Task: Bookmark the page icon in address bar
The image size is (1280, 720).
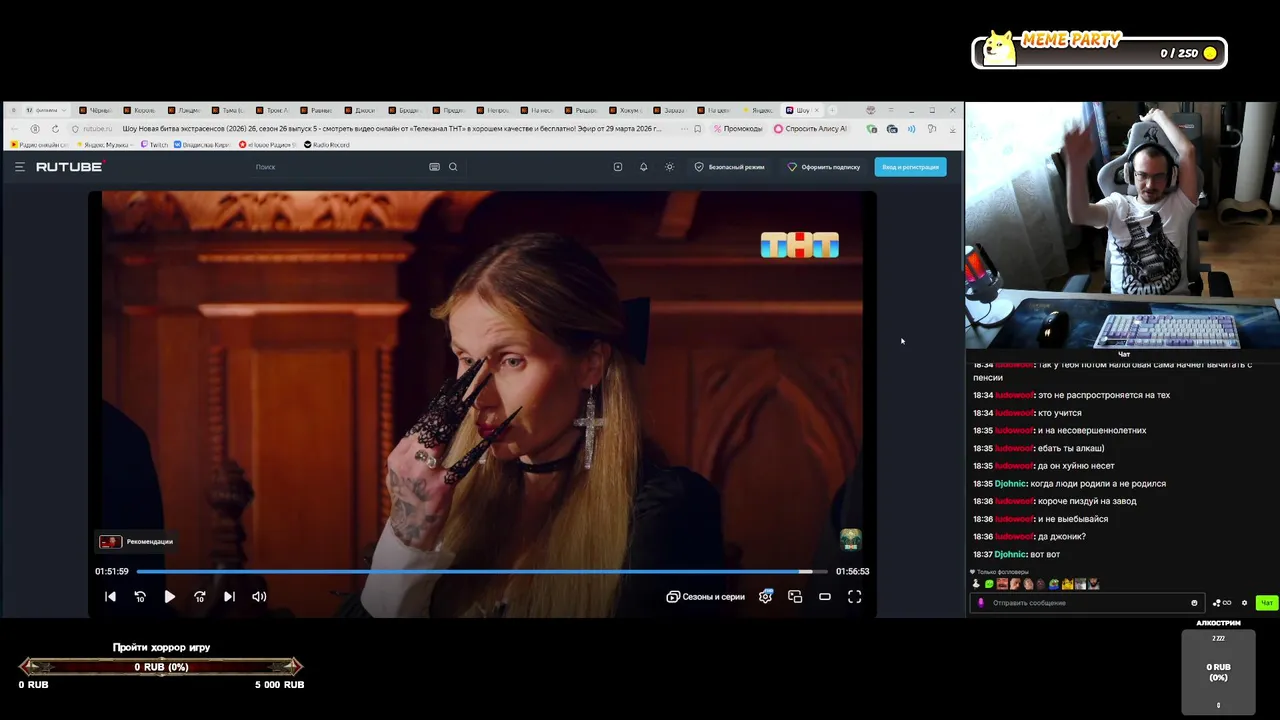Action: tap(697, 129)
